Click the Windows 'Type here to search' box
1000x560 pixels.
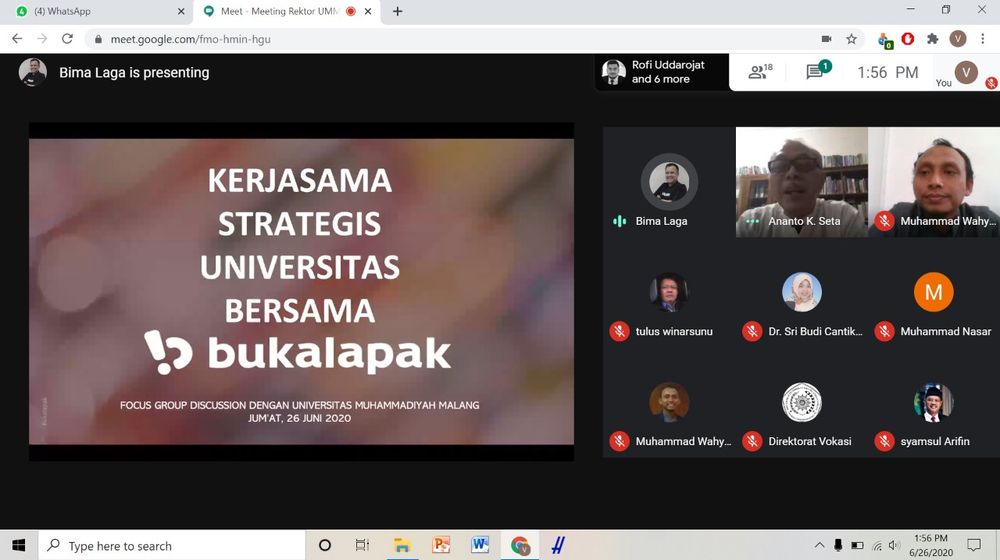coord(172,545)
